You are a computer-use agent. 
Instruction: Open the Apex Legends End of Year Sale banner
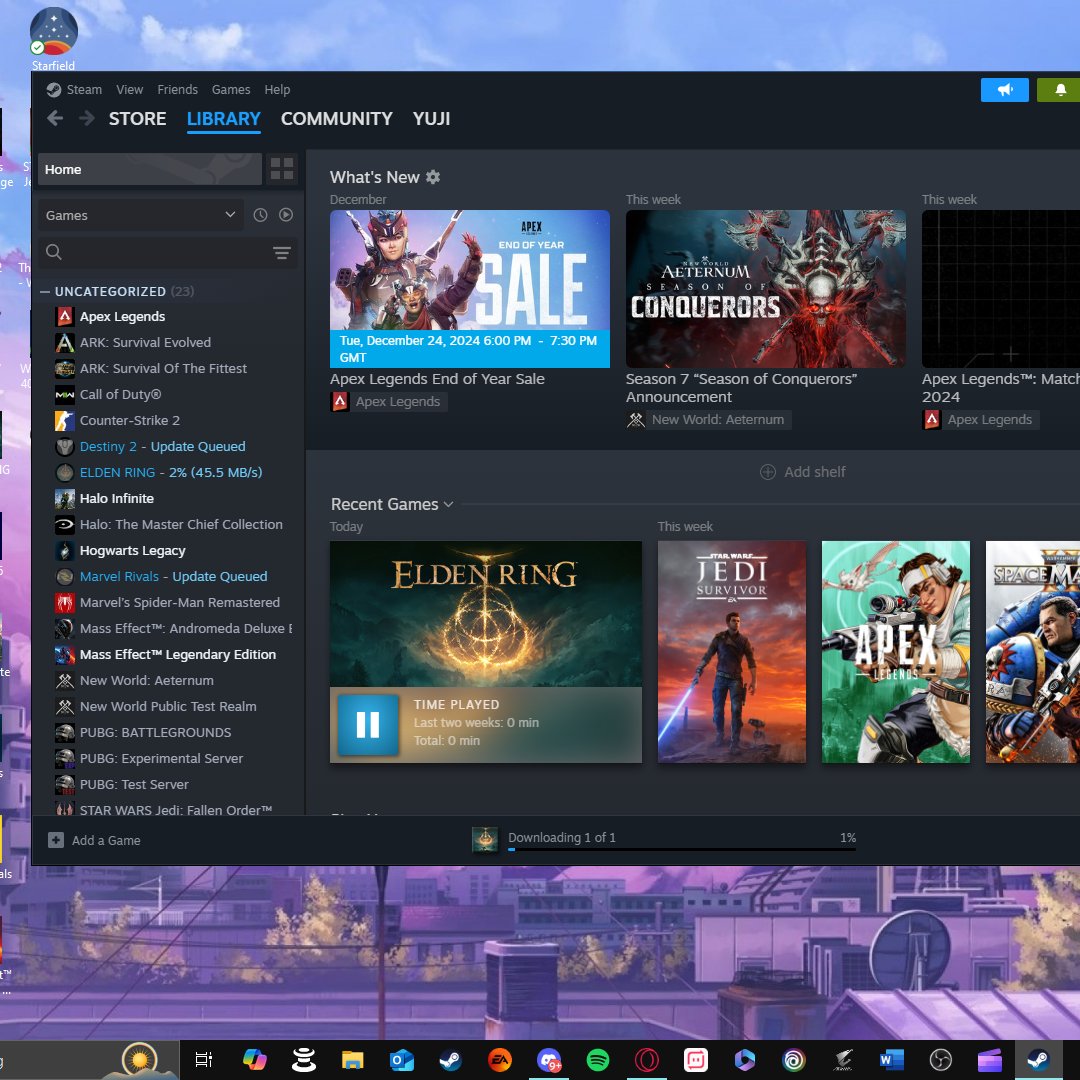click(x=470, y=289)
